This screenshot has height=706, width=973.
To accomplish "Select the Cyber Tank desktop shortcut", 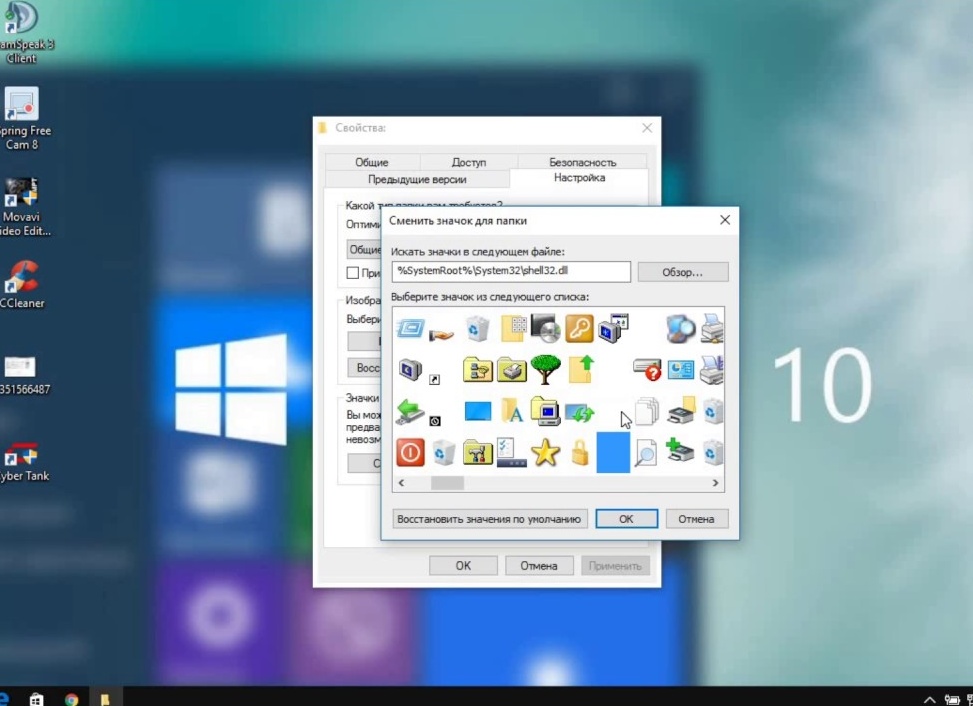I will pyautogui.click(x=22, y=462).
